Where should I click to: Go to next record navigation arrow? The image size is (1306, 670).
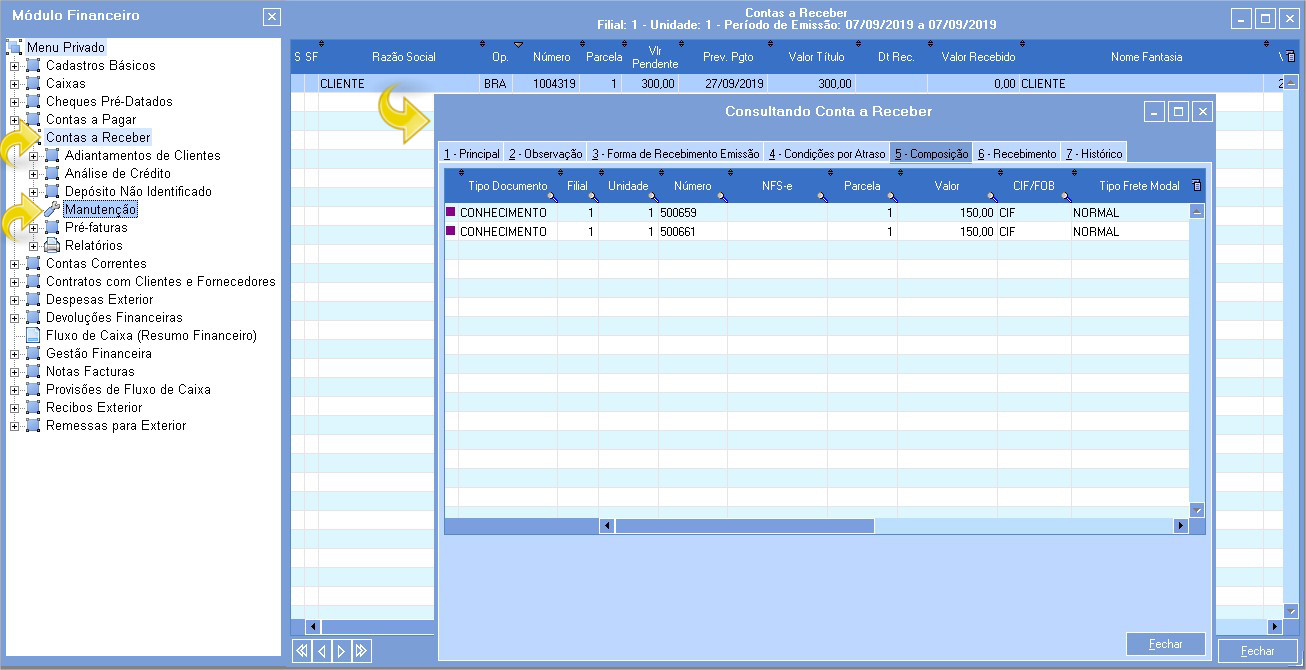pos(341,651)
